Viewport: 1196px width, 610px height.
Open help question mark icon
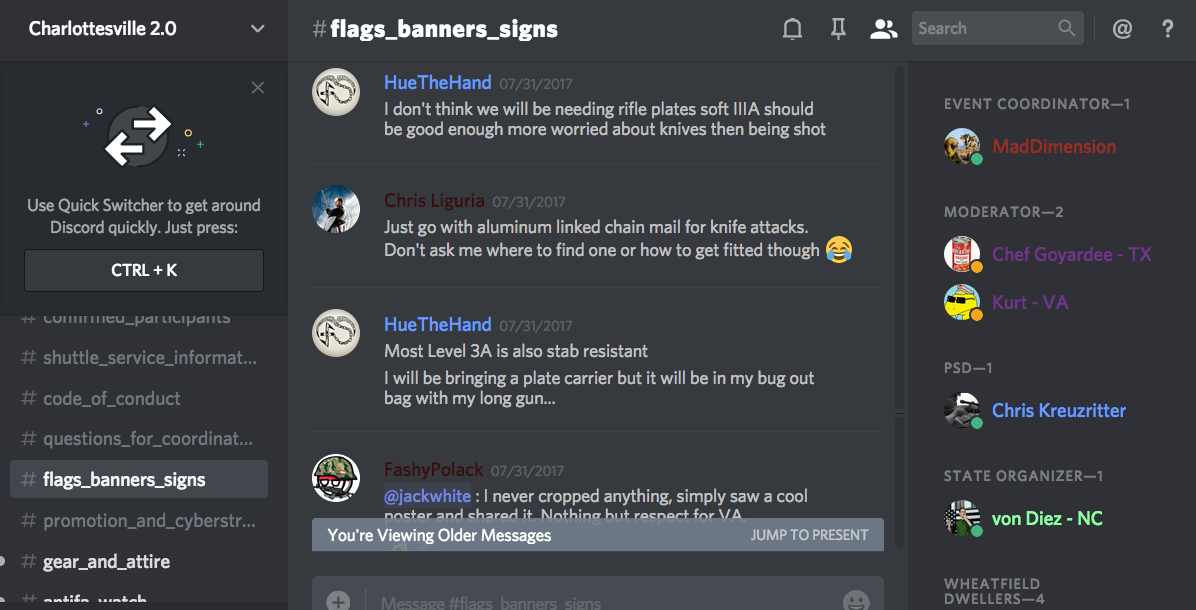coord(1167,29)
